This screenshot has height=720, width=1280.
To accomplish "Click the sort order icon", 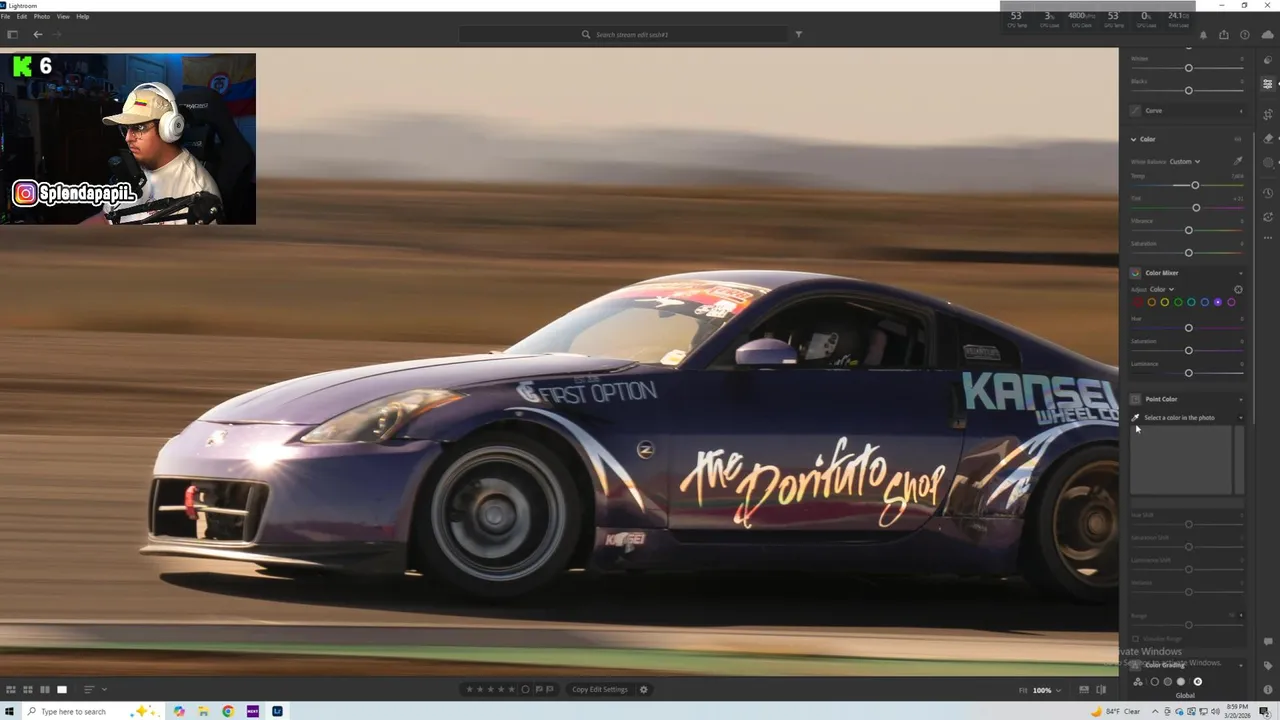I will [88, 689].
